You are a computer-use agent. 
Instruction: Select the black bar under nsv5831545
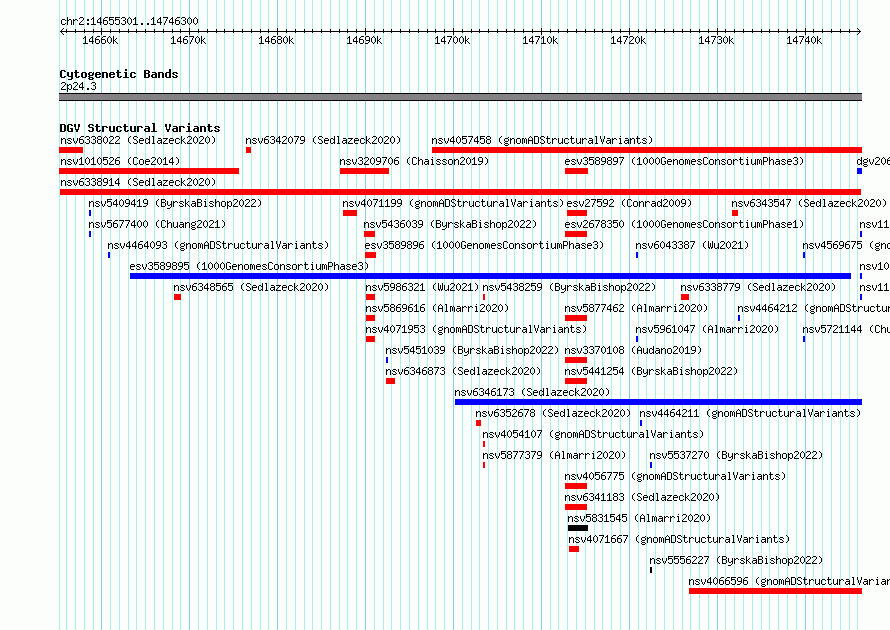point(578,528)
